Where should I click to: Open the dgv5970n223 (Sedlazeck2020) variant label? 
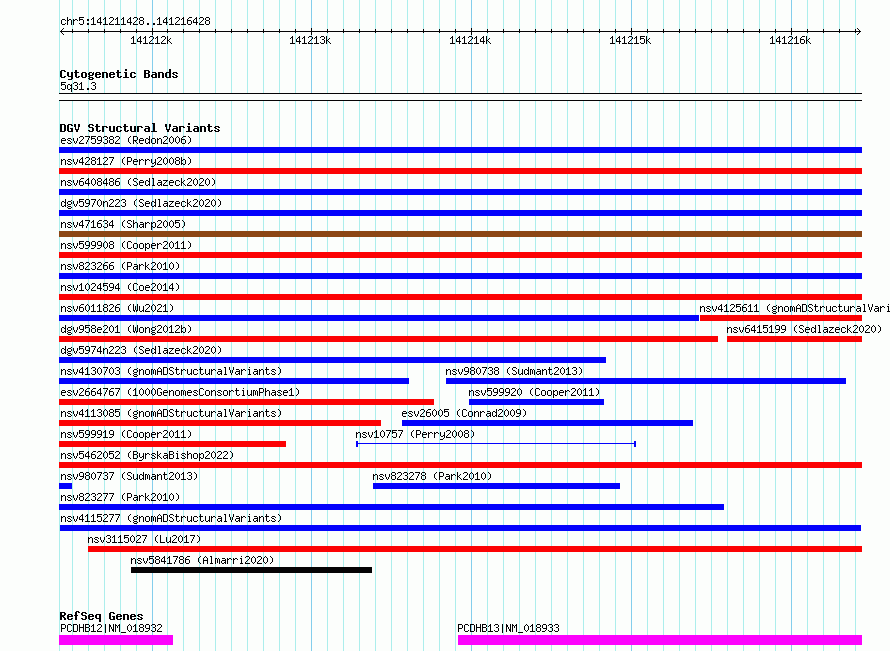click(x=141, y=203)
